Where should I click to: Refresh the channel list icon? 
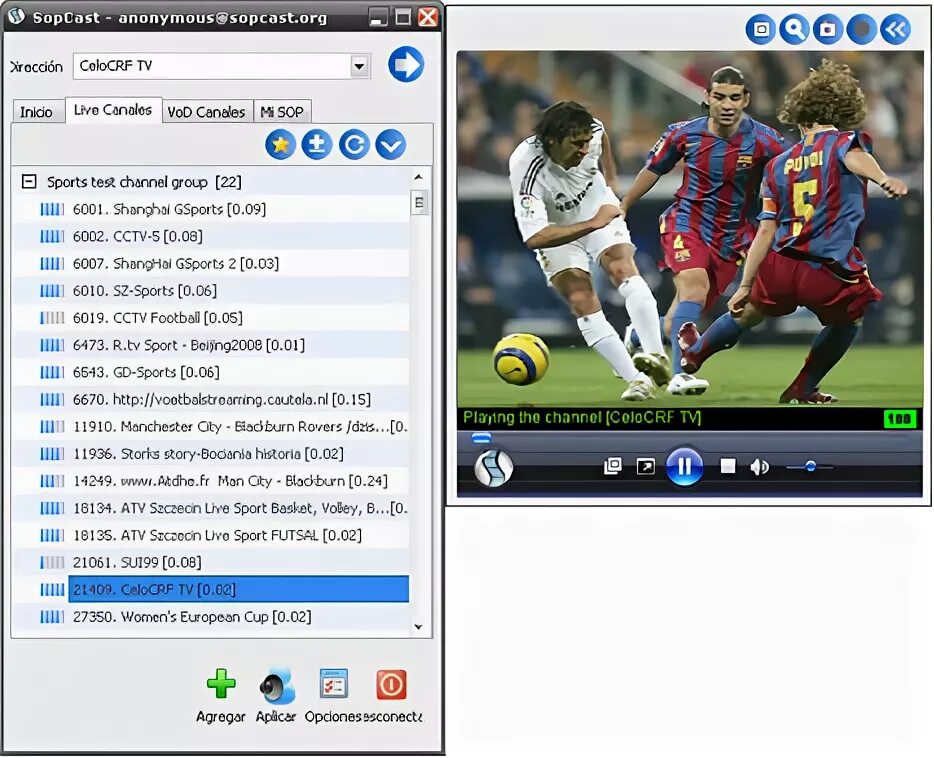tap(354, 145)
